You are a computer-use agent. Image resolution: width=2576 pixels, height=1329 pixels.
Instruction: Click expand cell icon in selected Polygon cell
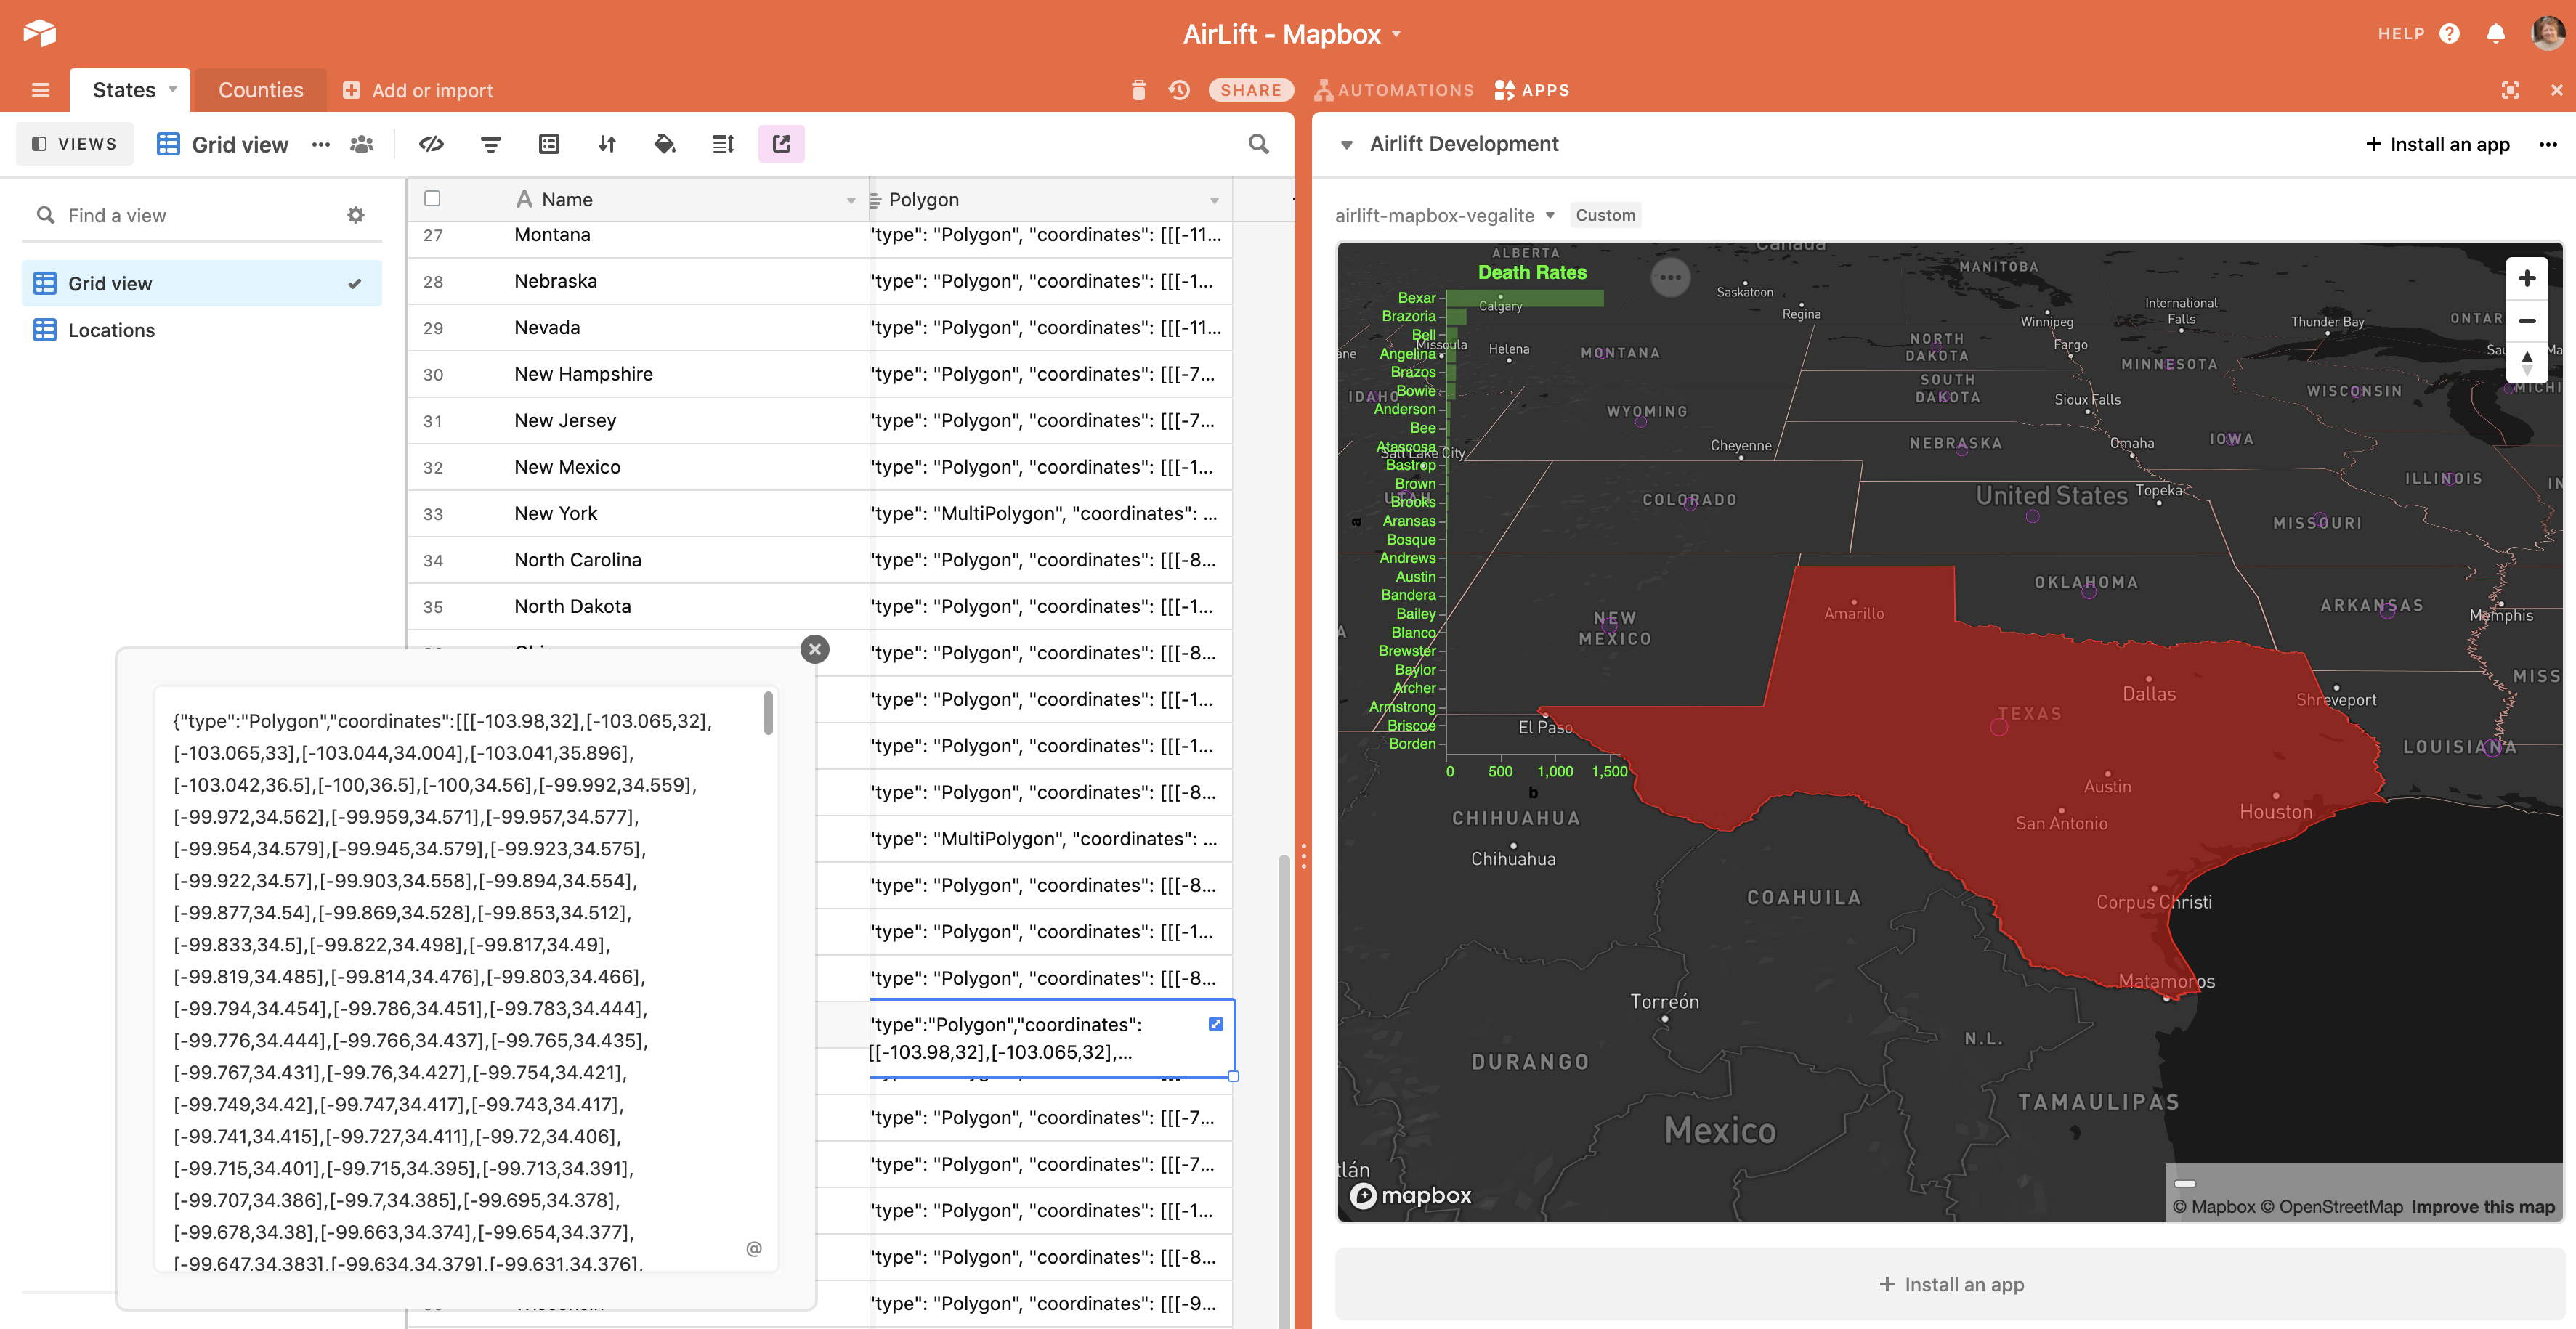click(1216, 1024)
